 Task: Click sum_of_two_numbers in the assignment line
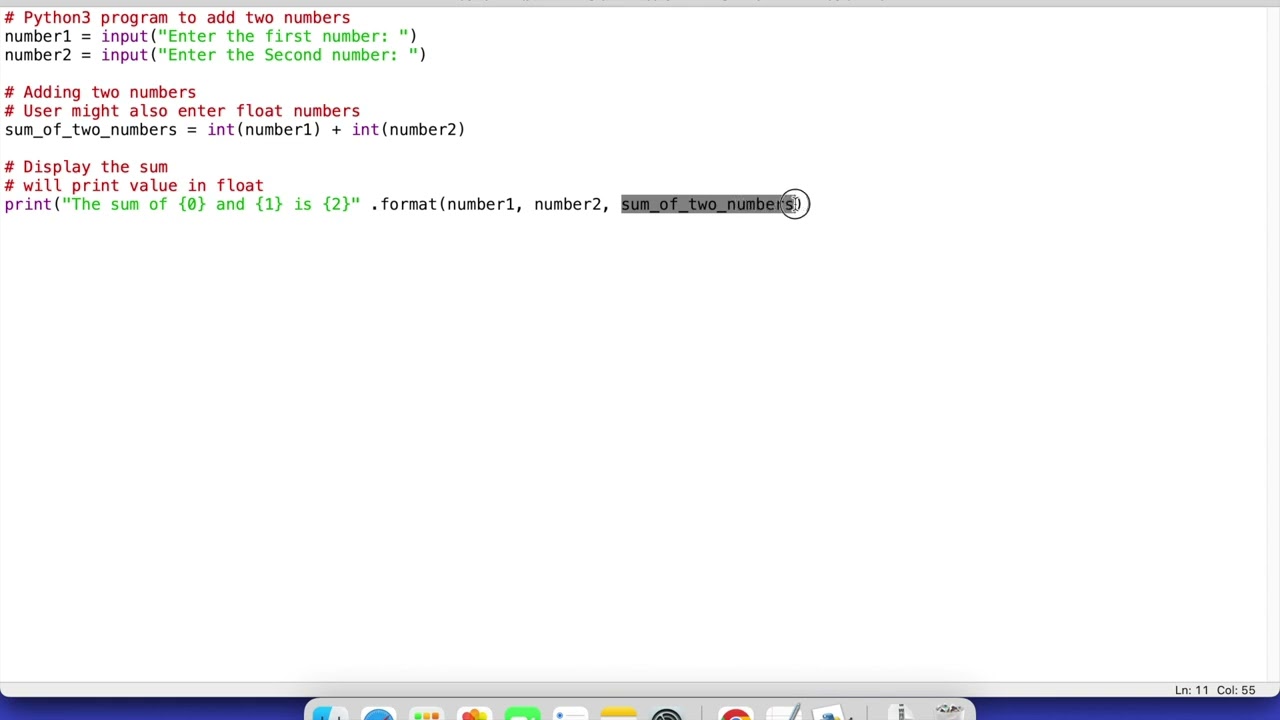tap(90, 130)
